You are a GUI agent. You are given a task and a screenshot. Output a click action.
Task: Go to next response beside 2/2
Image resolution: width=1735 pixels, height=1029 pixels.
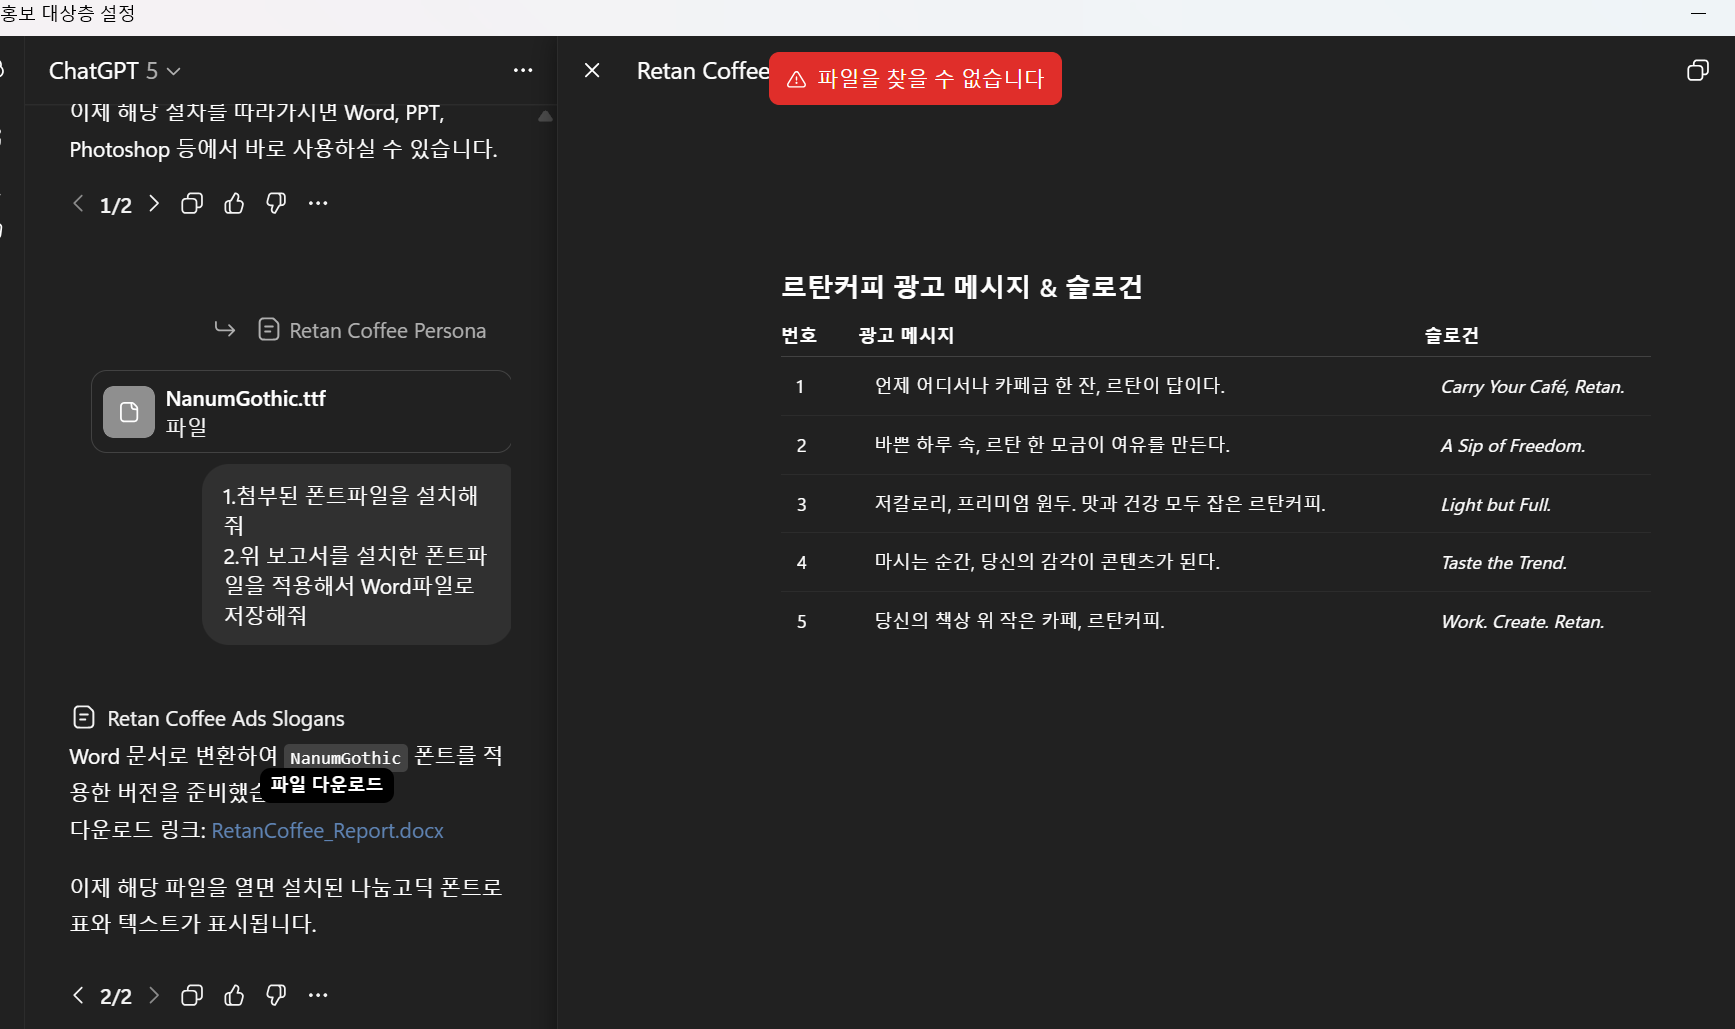tap(154, 995)
